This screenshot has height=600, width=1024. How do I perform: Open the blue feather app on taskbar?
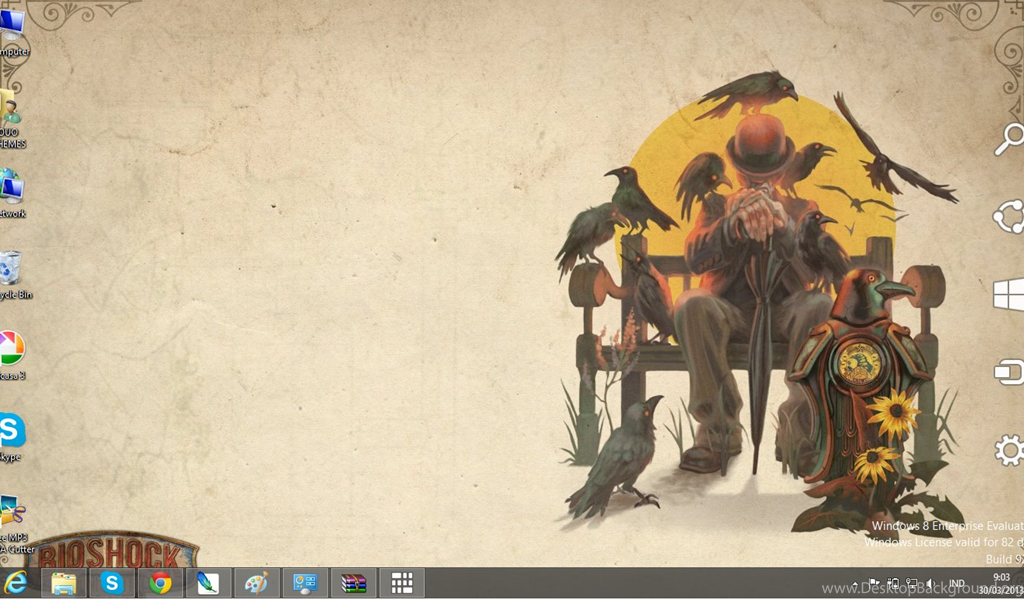tap(208, 582)
